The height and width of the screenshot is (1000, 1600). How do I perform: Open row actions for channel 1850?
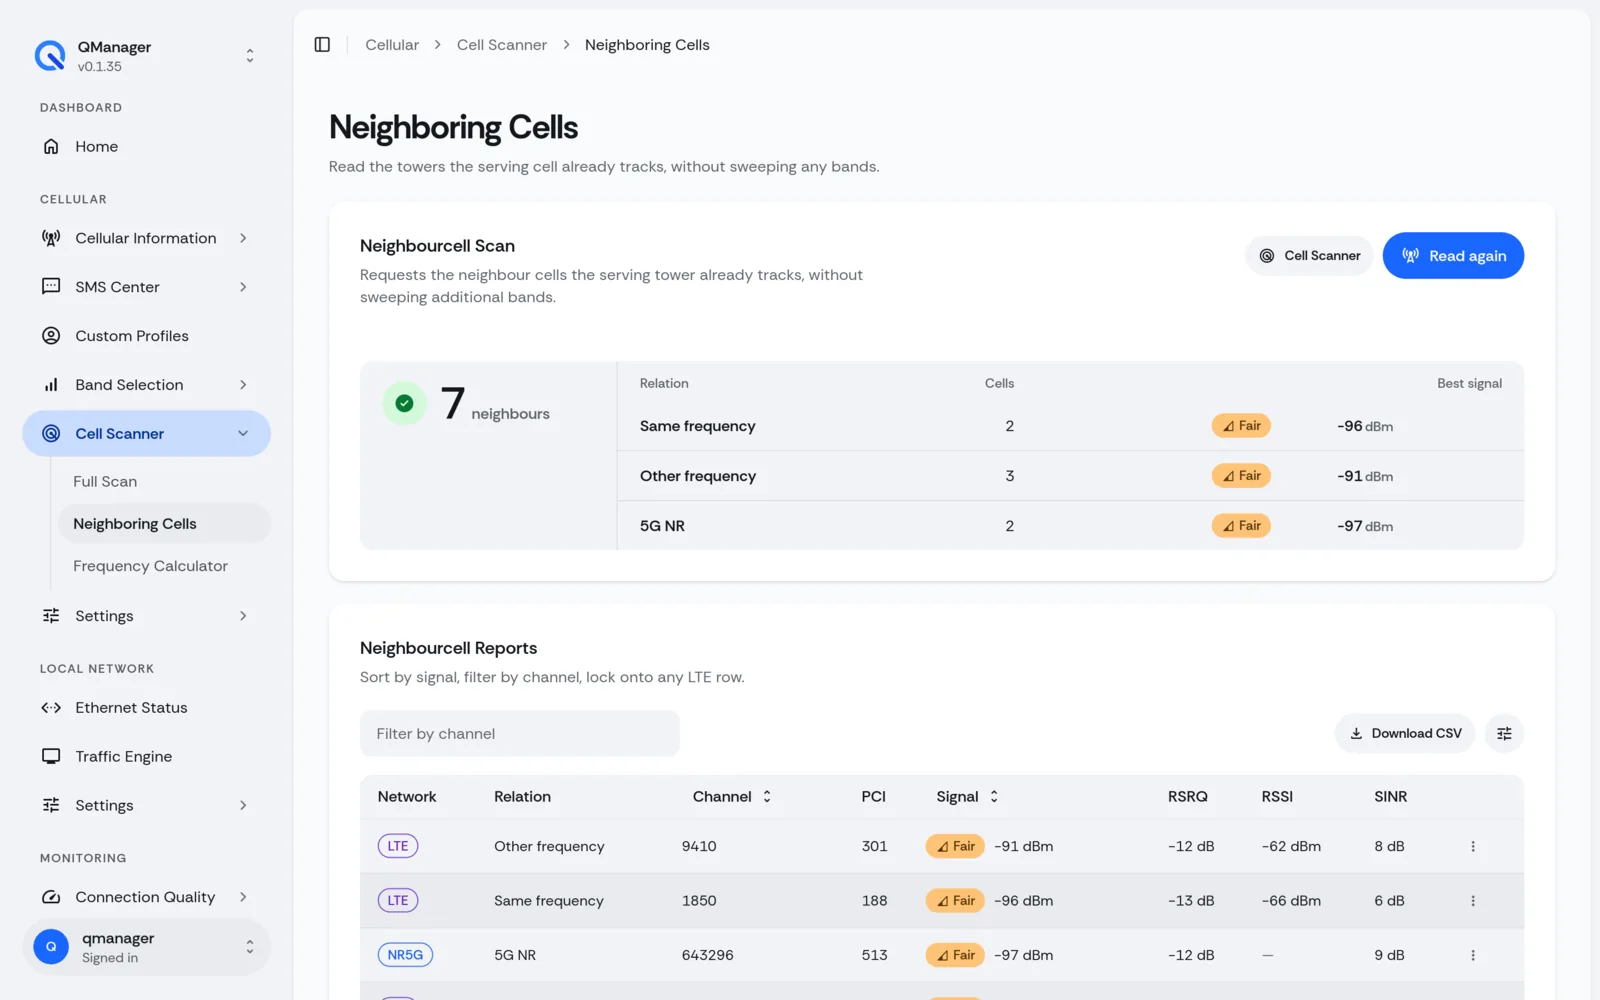pyautogui.click(x=1473, y=901)
